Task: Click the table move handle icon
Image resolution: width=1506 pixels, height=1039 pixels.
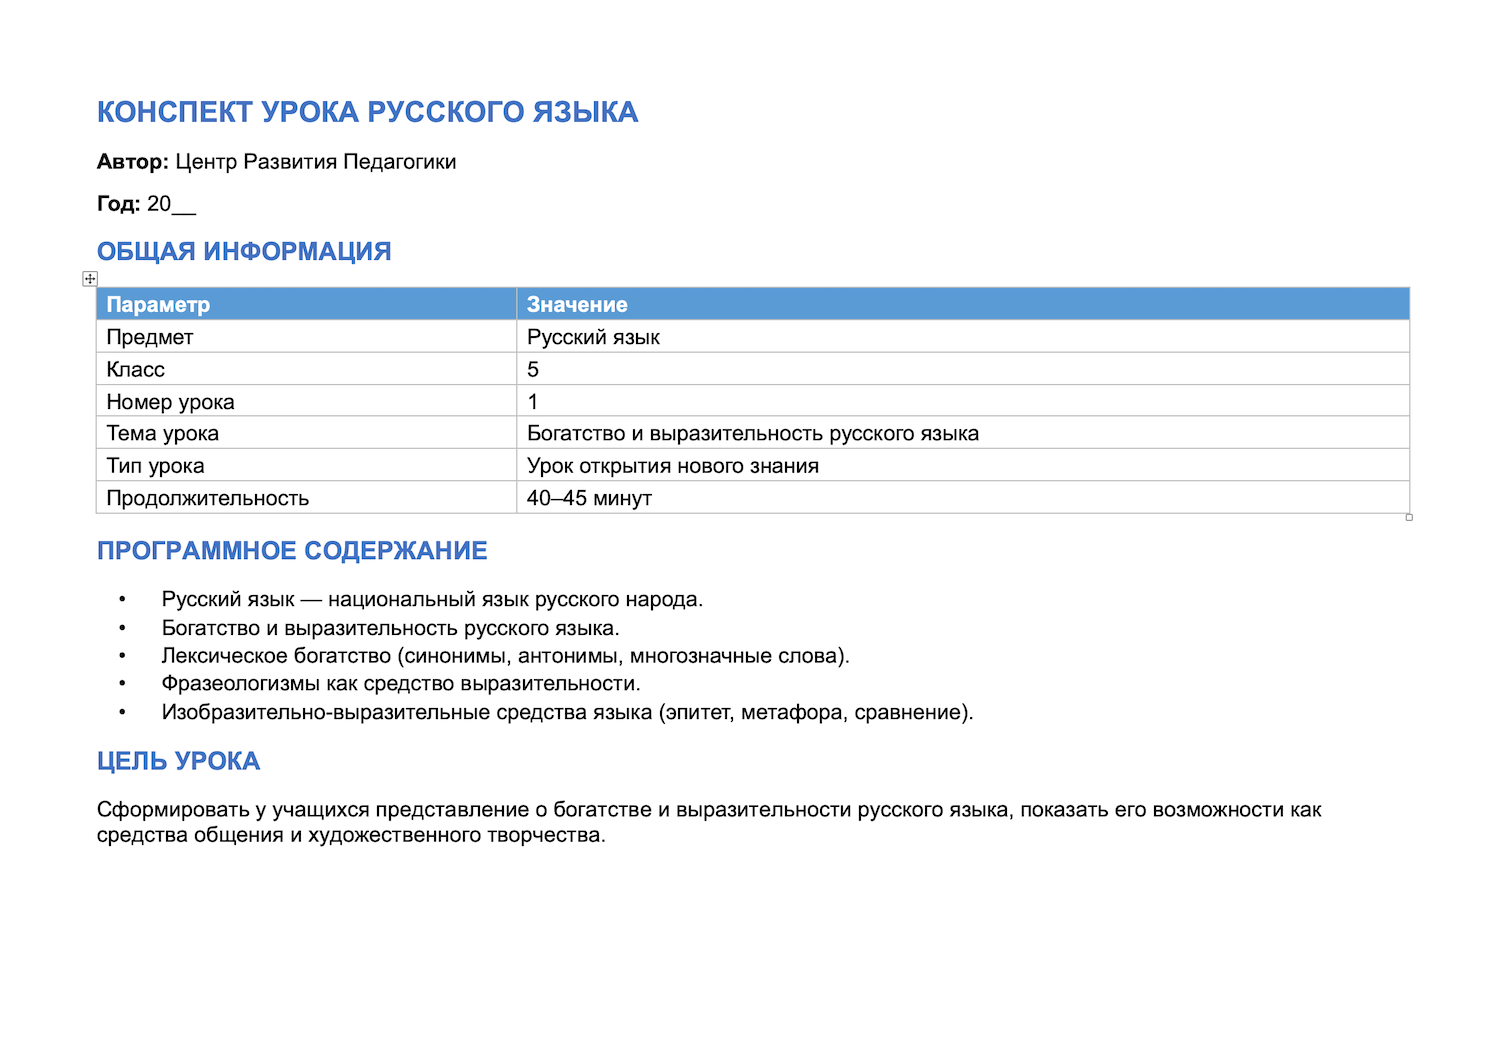Action: tap(90, 279)
